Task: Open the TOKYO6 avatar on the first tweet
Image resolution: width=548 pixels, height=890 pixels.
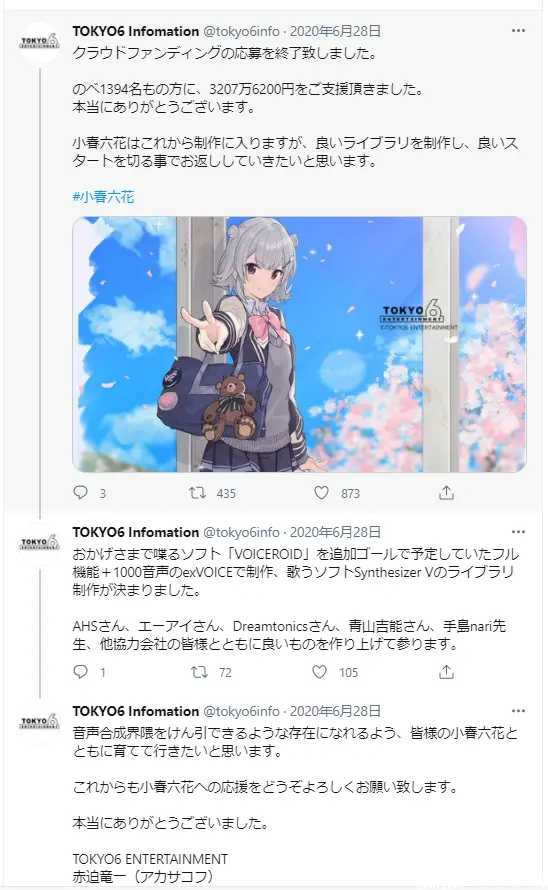Action: (x=40, y=42)
